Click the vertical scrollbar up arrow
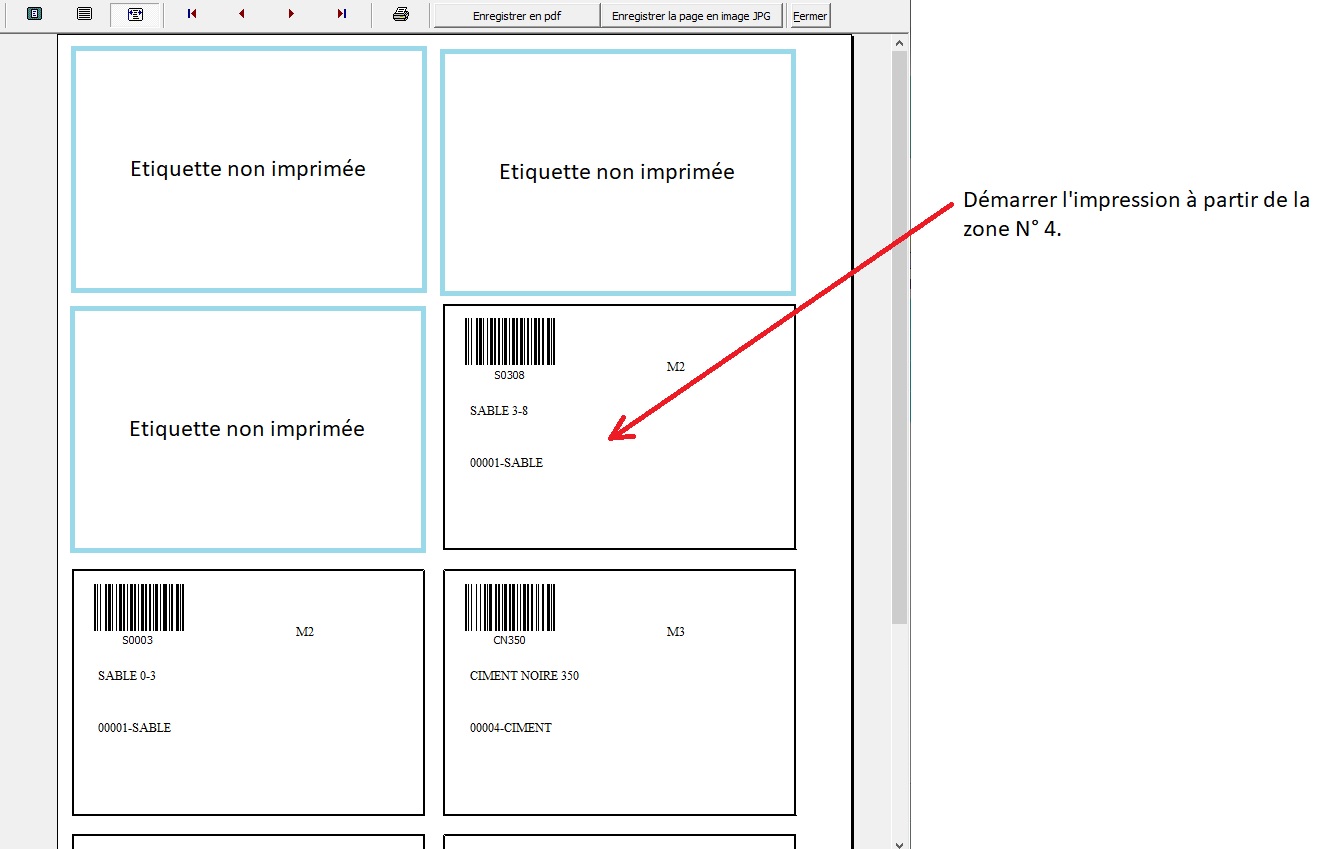Viewport: 1320px width, 849px height. tap(899, 44)
